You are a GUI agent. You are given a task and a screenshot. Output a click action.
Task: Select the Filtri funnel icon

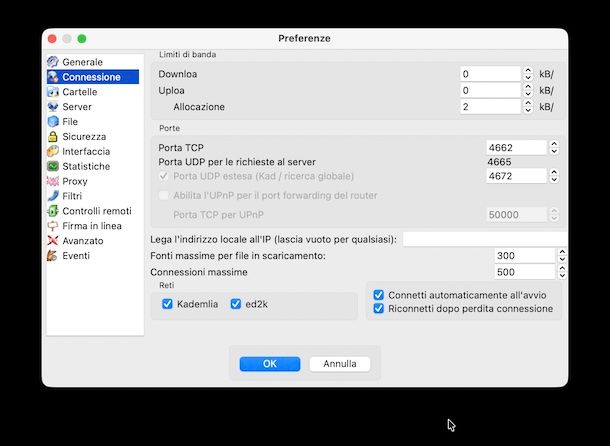click(53, 197)
